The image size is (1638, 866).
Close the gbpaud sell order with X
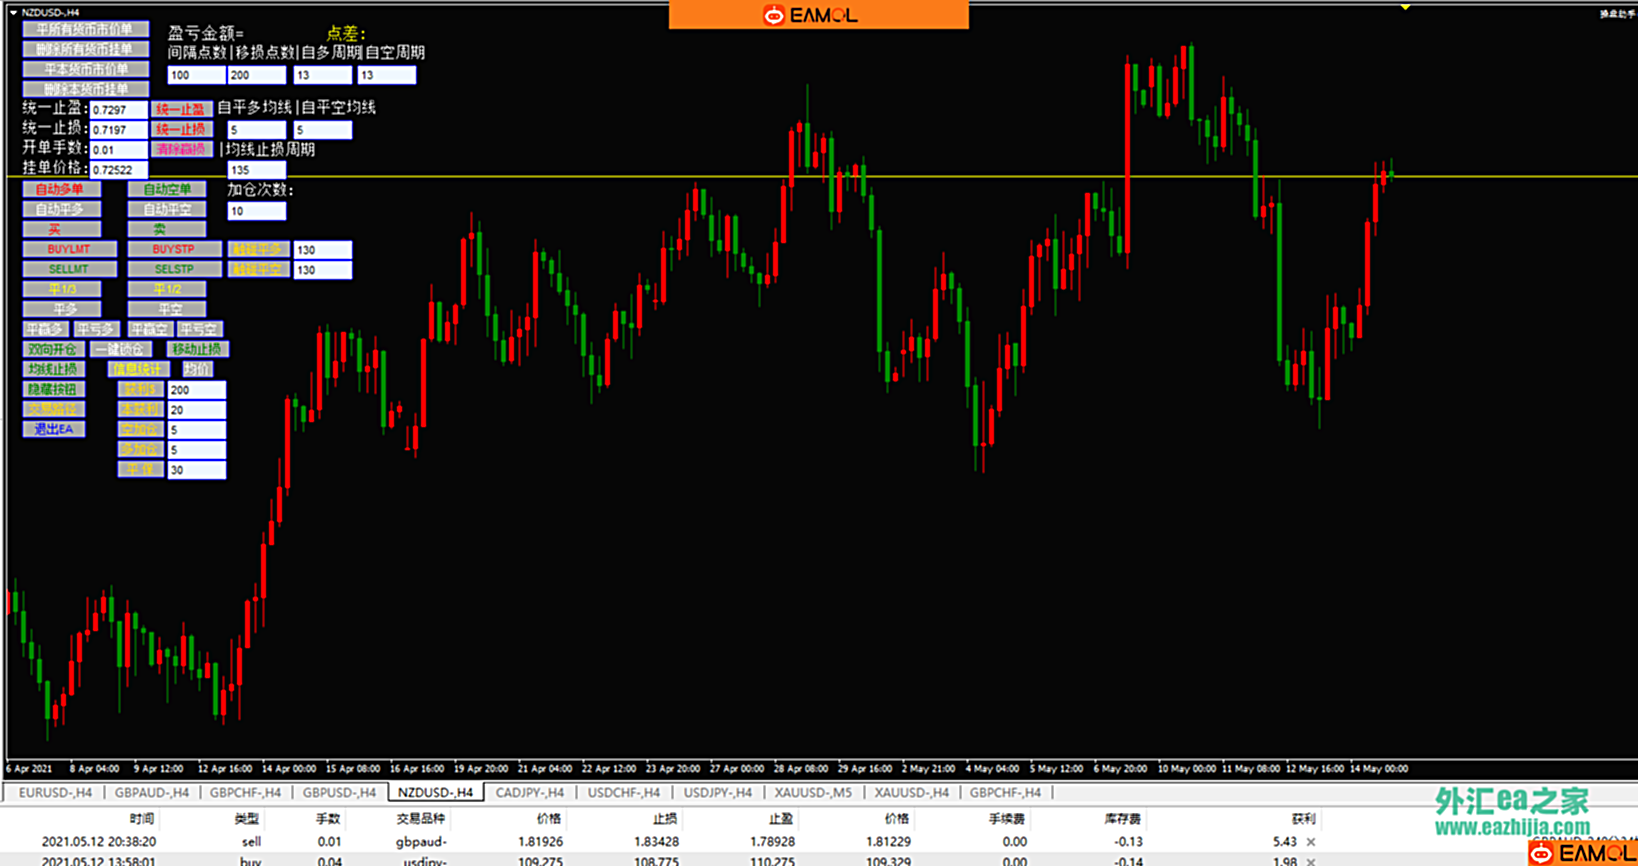[x=1311, y=842]
